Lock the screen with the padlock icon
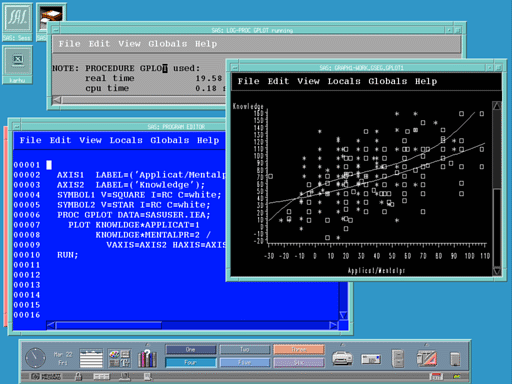The height and width of the screenshot is (384, 512). click(x=78, y=377)
